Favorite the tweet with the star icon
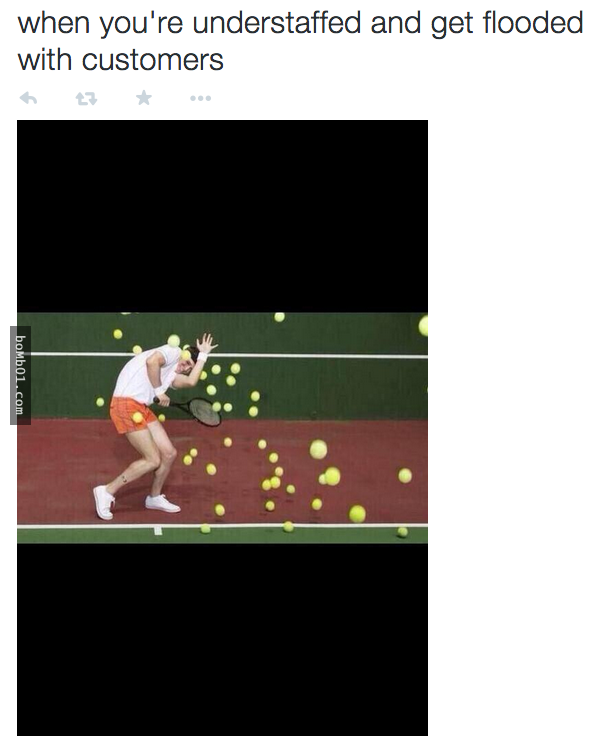This screenshot has width=600, height=751. [x=144, y=98]
